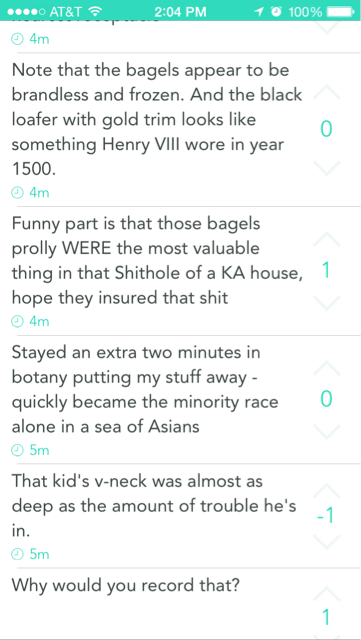Screen dimensions: 361x640
Task: Tap the -1 score on v-neck post
Action: [325, 517]
